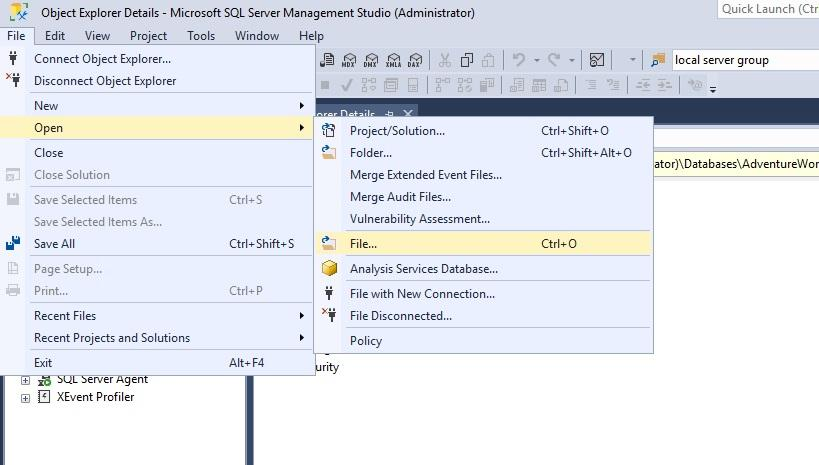Click the Open menu entry
The width and height of the screenshot is (819, 465).
tap(157, 127)
